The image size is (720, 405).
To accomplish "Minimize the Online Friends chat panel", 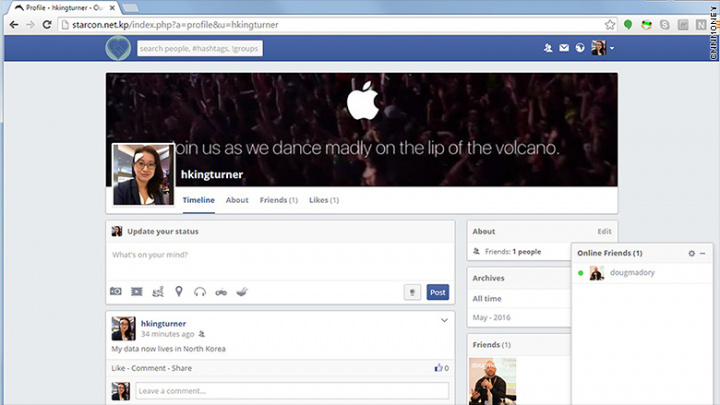I will tap(702, 254).
